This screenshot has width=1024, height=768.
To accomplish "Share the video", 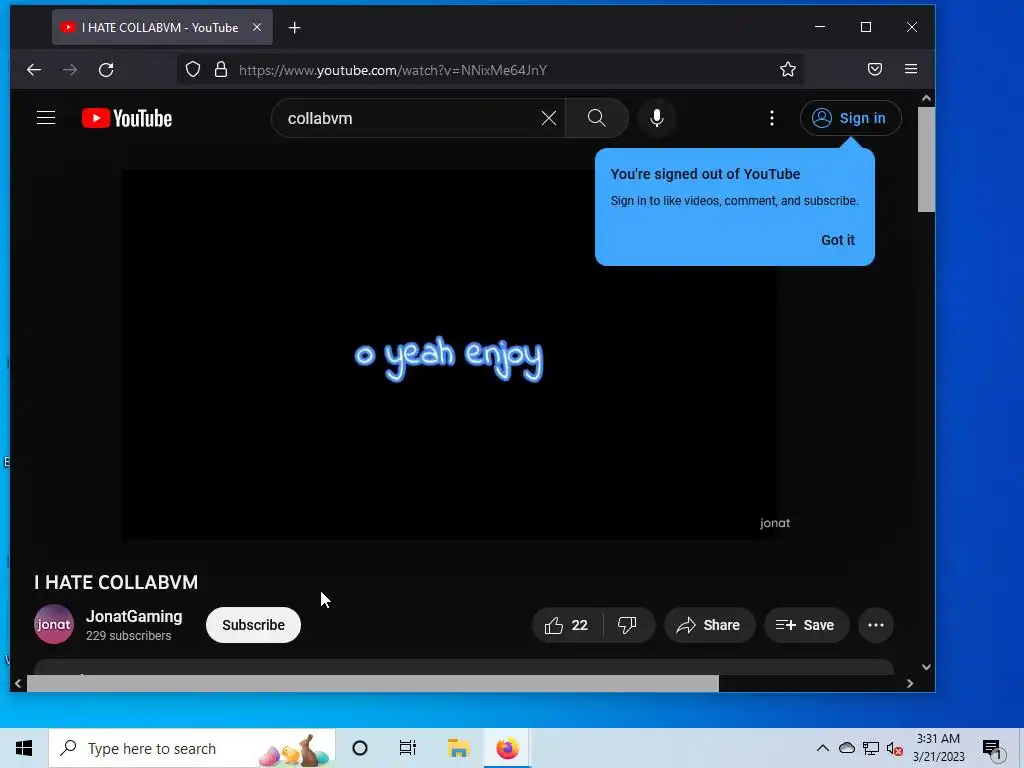I will pyautogui.click(x=709, y=626).
